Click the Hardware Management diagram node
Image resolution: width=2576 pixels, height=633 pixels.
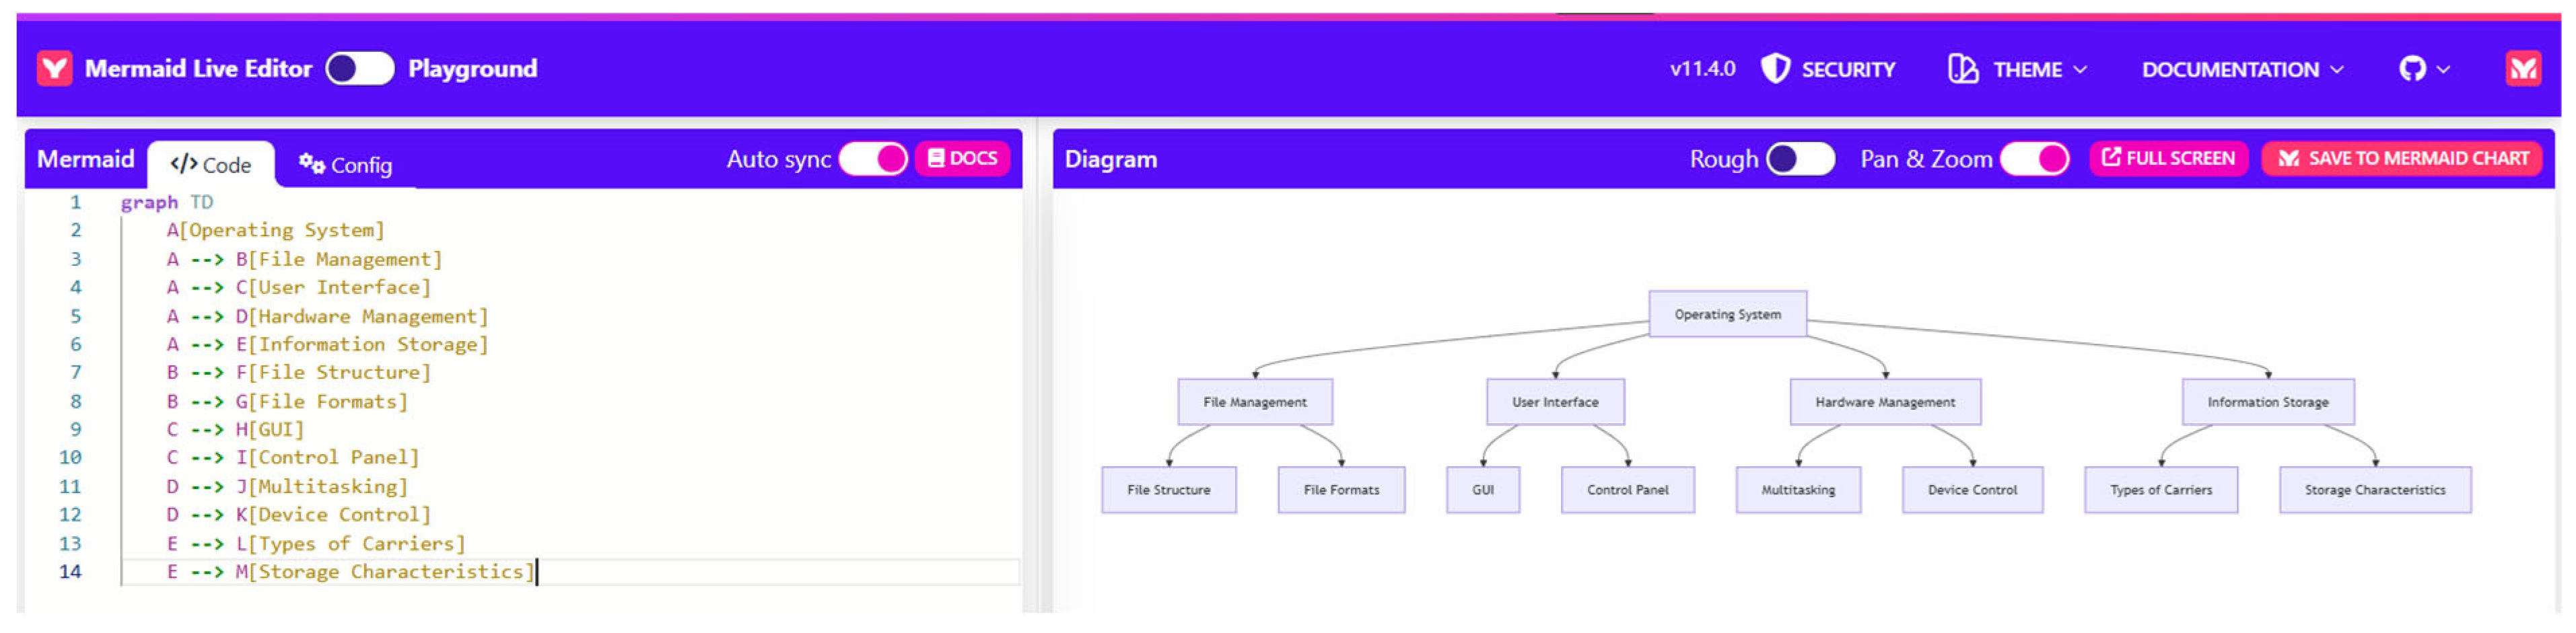(1885, 402)
